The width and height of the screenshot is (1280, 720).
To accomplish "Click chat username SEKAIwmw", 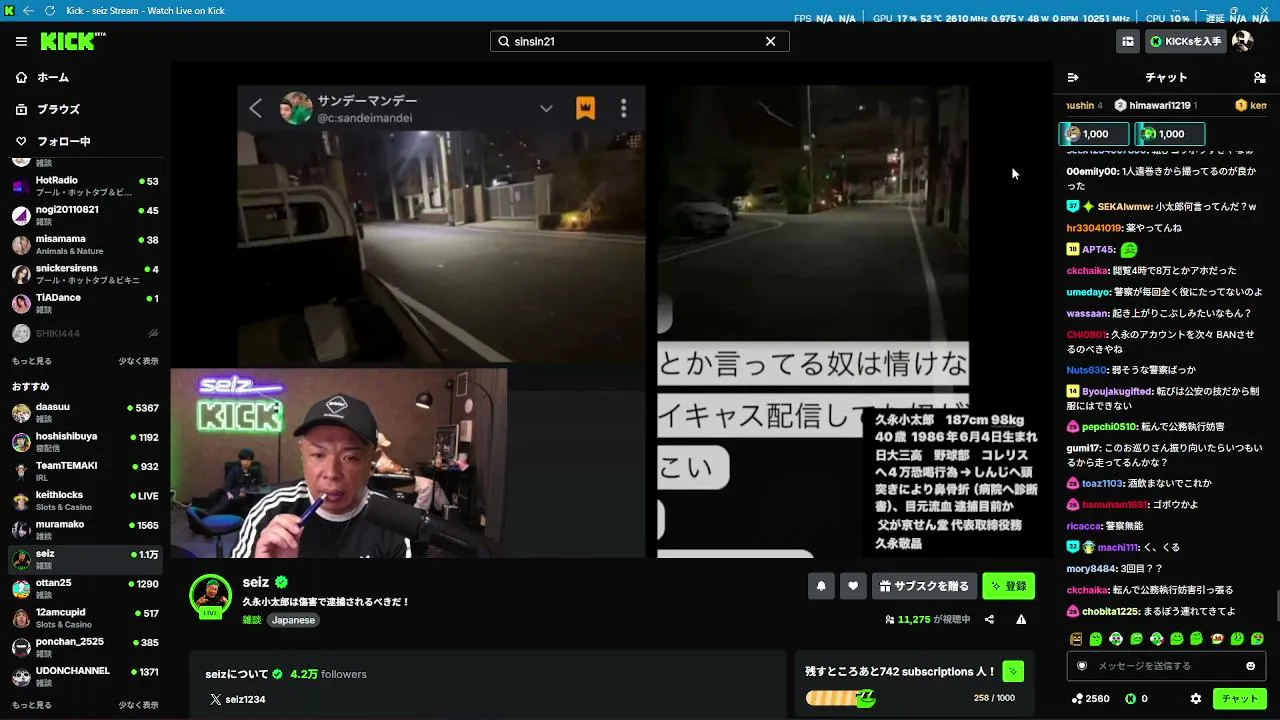I will [x=1125, y=207].
